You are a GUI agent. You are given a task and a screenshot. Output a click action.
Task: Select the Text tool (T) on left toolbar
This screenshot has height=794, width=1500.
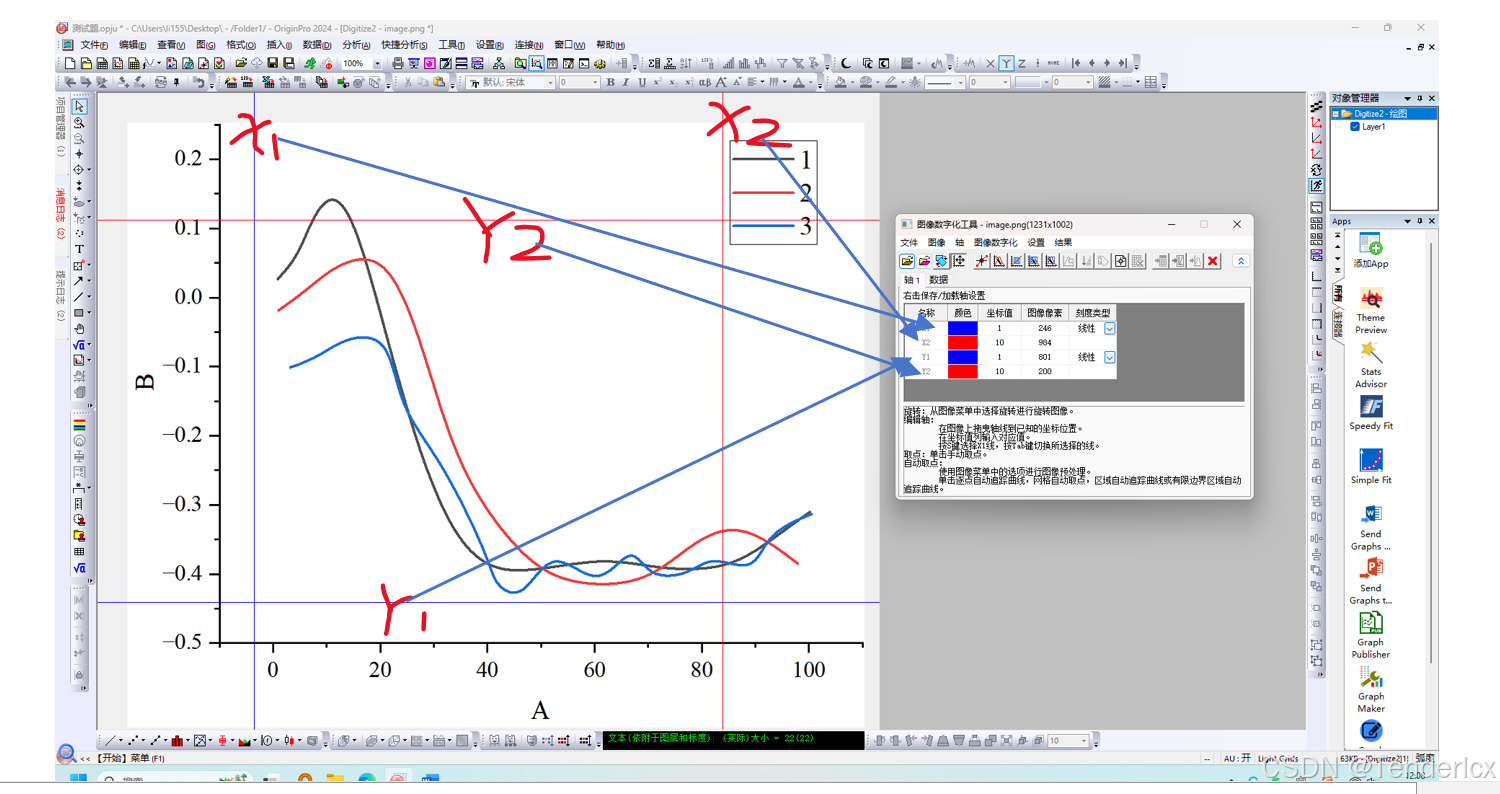[79, 249]
